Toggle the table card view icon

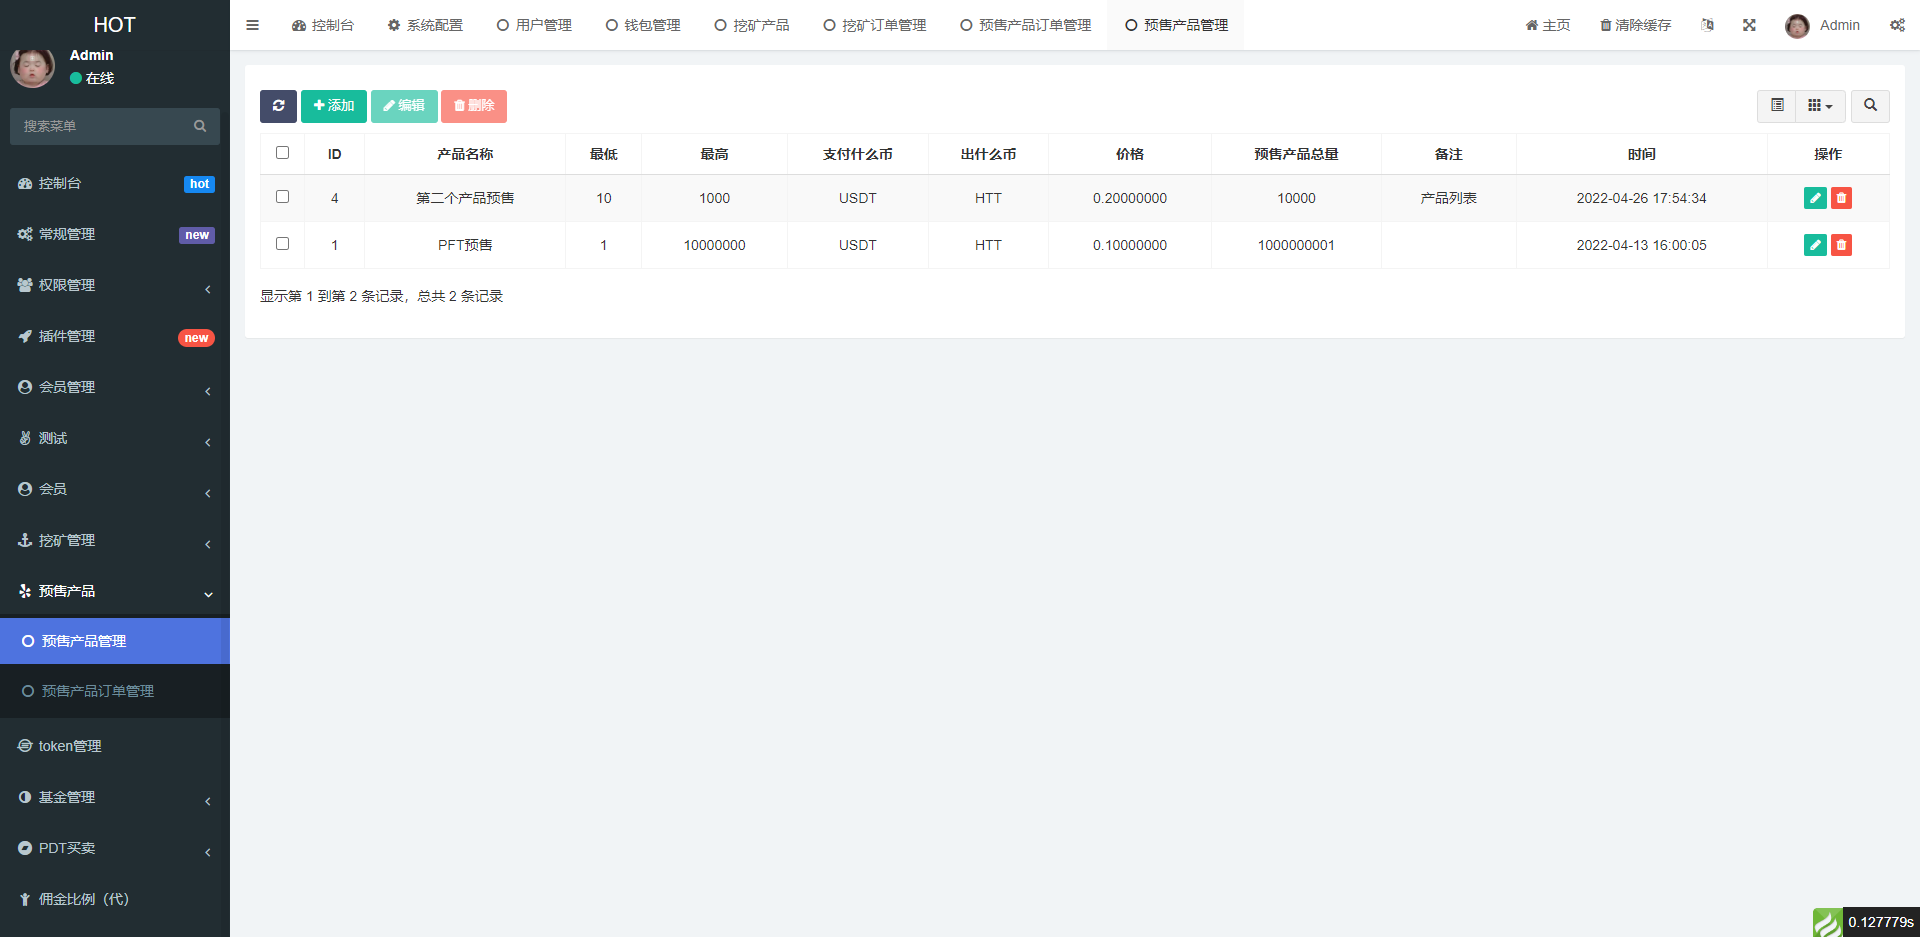pyautogui.click(x=1777, y=106)
